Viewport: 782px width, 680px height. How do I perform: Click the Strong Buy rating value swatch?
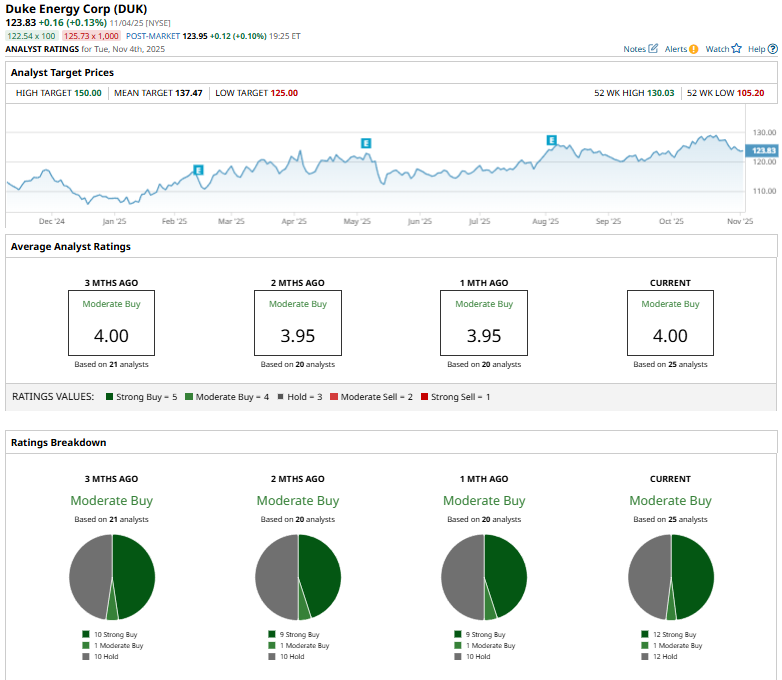(x=108, y=397)
